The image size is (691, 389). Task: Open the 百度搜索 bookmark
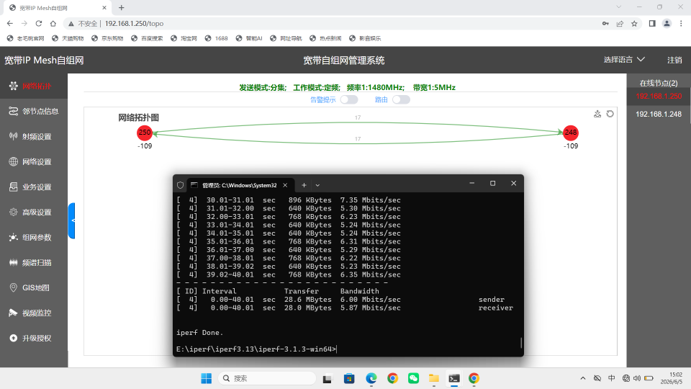coord(147,38)
